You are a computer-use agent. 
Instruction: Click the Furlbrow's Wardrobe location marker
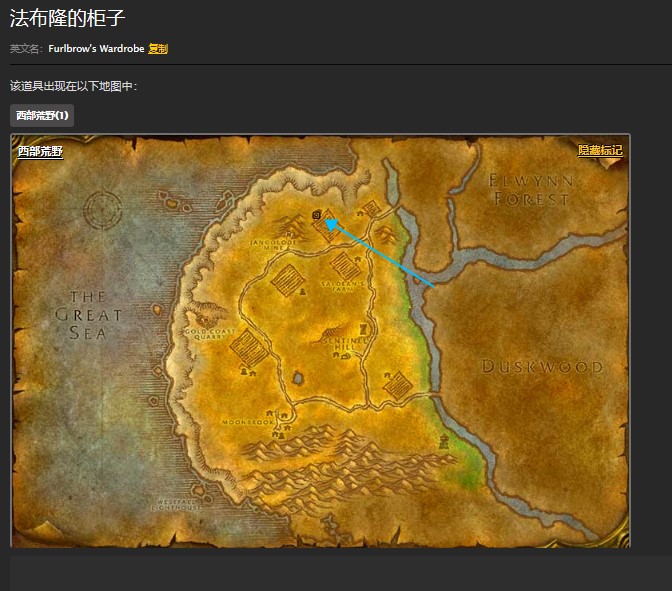tap(317, 214)
